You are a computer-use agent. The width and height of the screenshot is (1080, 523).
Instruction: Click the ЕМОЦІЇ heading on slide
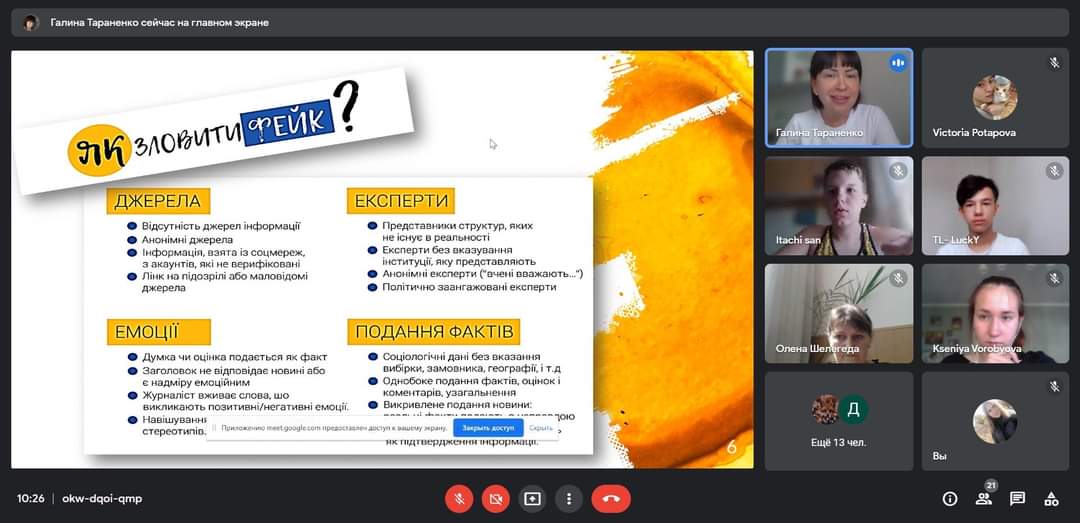(x=158, y=332)
